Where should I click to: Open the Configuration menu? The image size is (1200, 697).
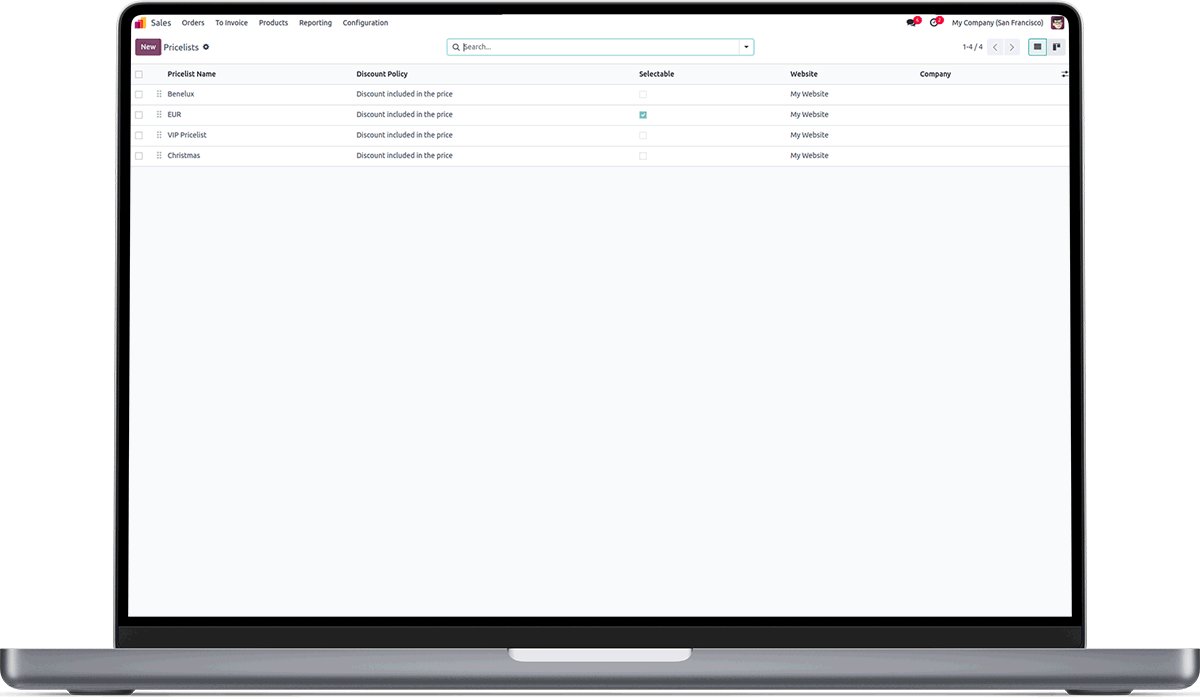click(x=365, y=22)
